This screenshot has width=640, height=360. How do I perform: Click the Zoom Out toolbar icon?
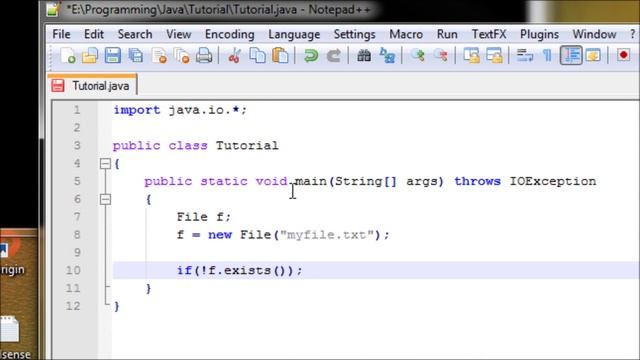(441, 55)
